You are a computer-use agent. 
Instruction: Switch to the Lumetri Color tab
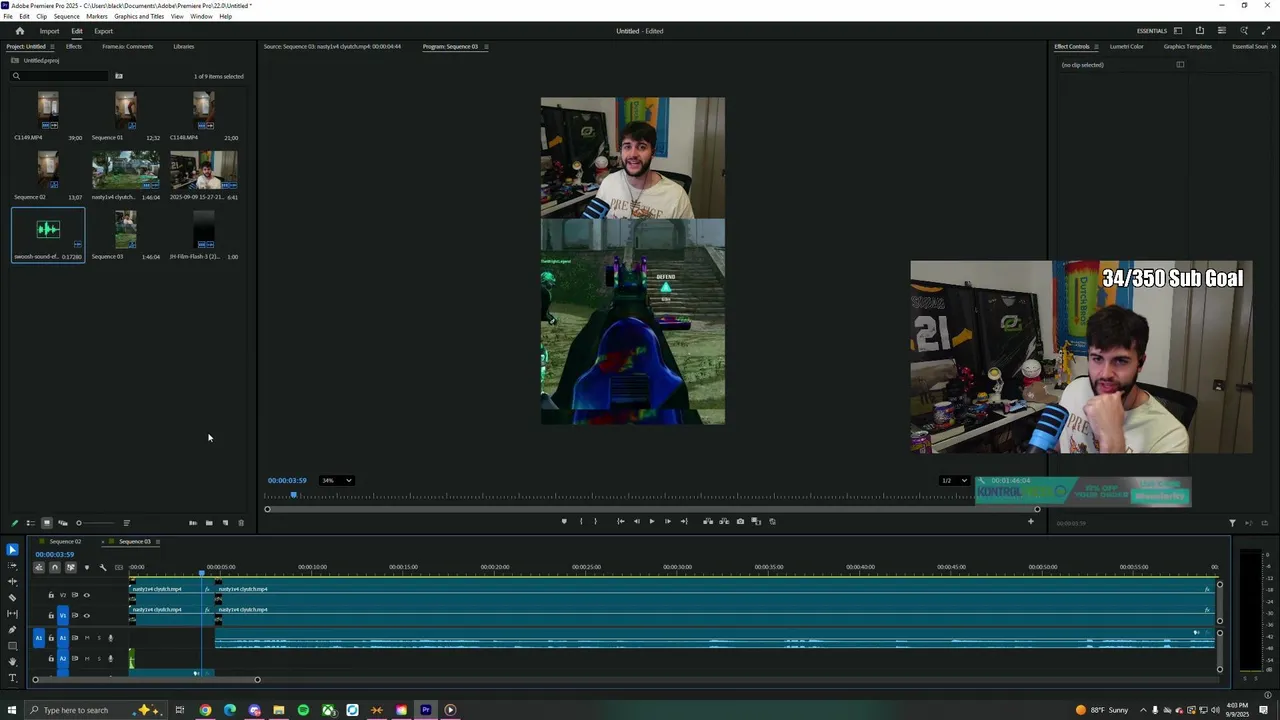pyautogui.click(x=1127, y=47)
